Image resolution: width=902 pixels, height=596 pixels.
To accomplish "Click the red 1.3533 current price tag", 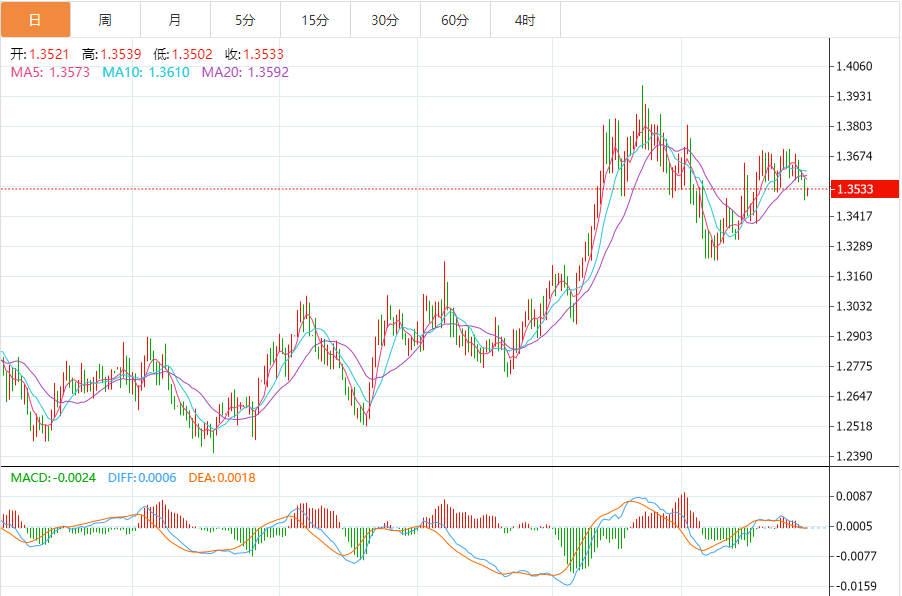I will point(865,189).
